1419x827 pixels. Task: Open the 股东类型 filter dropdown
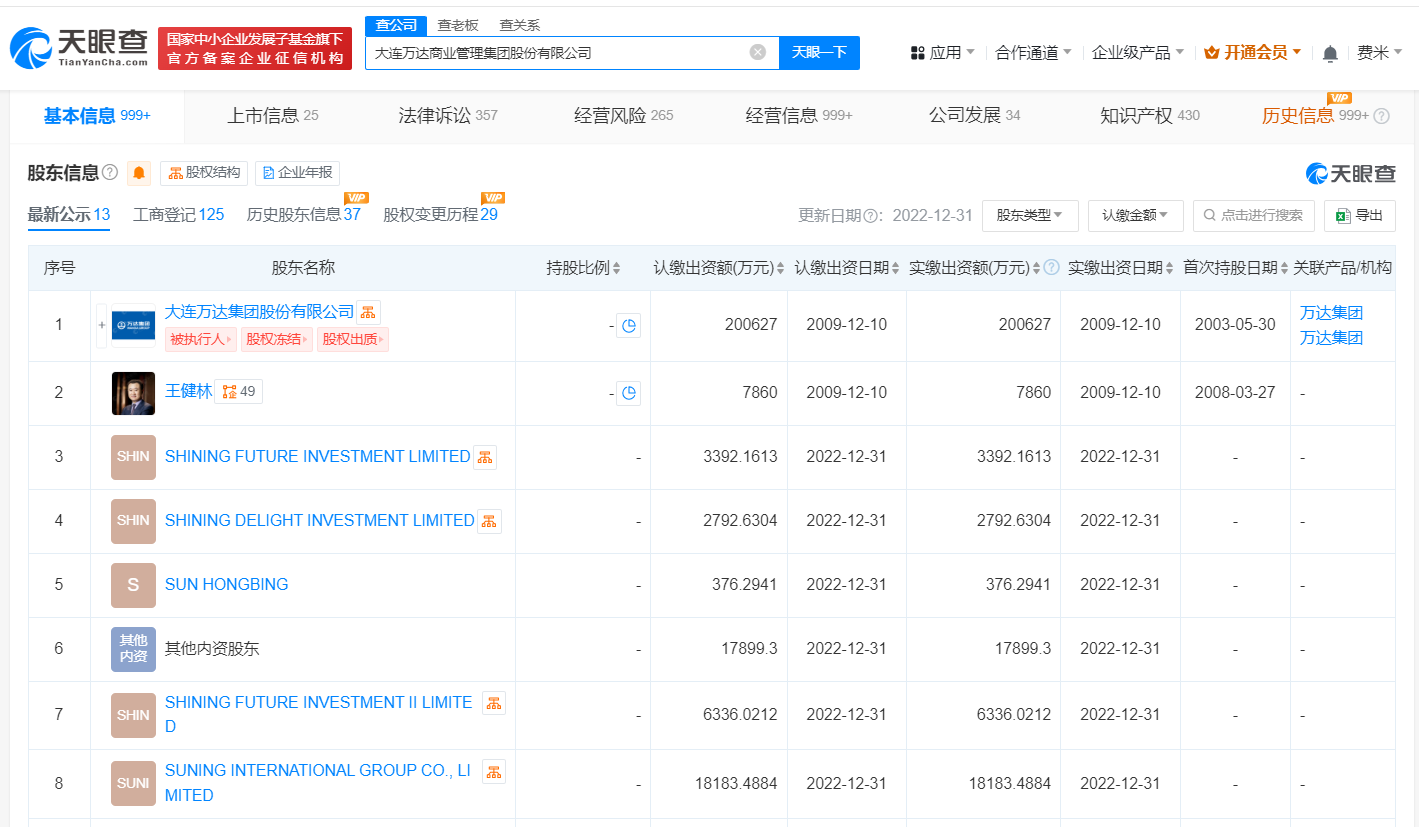tap(1030, 215)
